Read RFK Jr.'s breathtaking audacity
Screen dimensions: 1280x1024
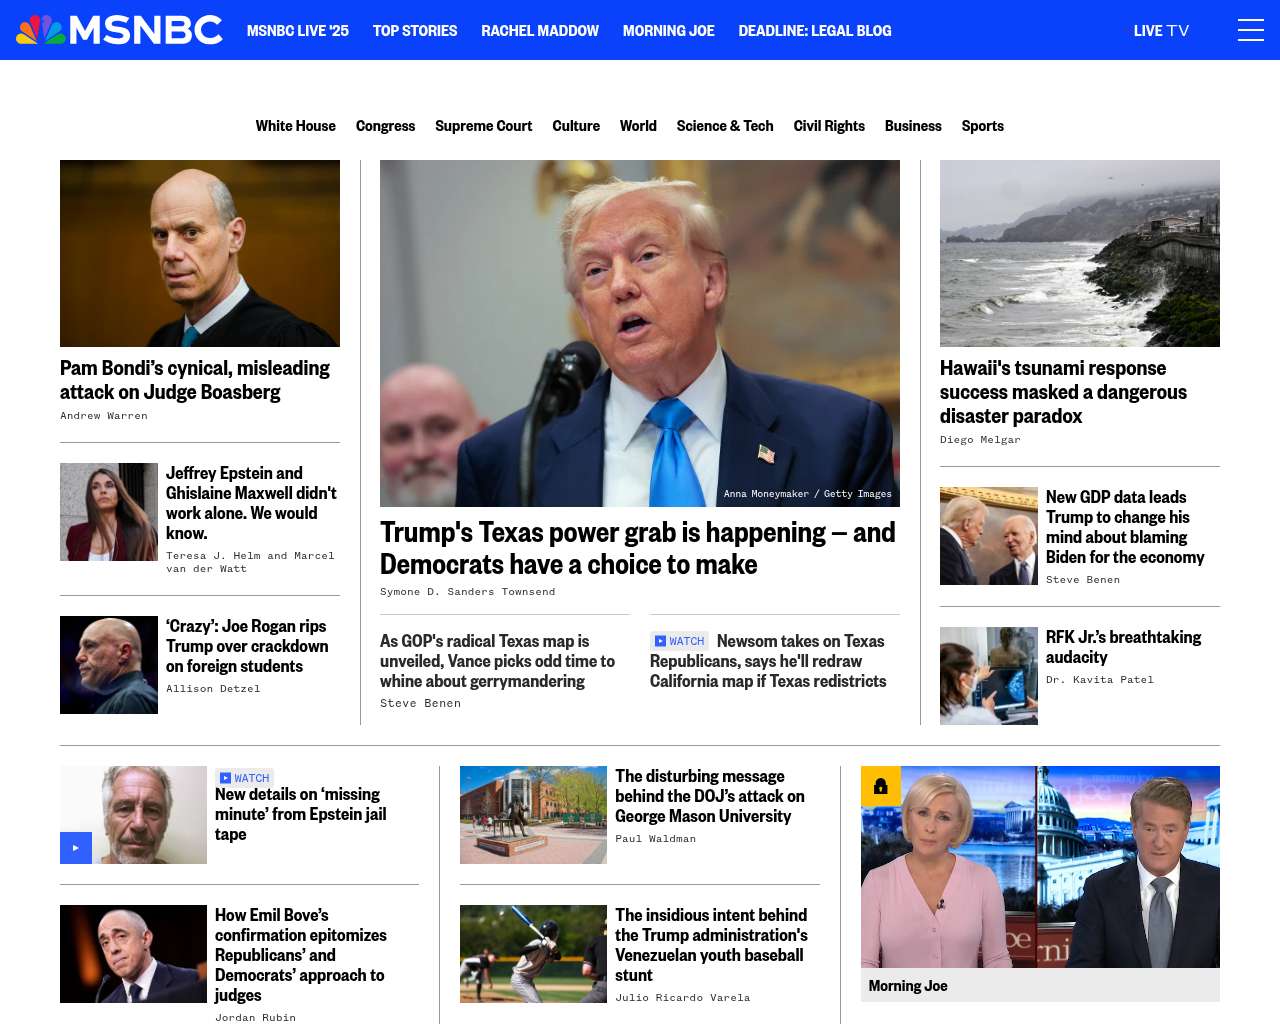1123,647
